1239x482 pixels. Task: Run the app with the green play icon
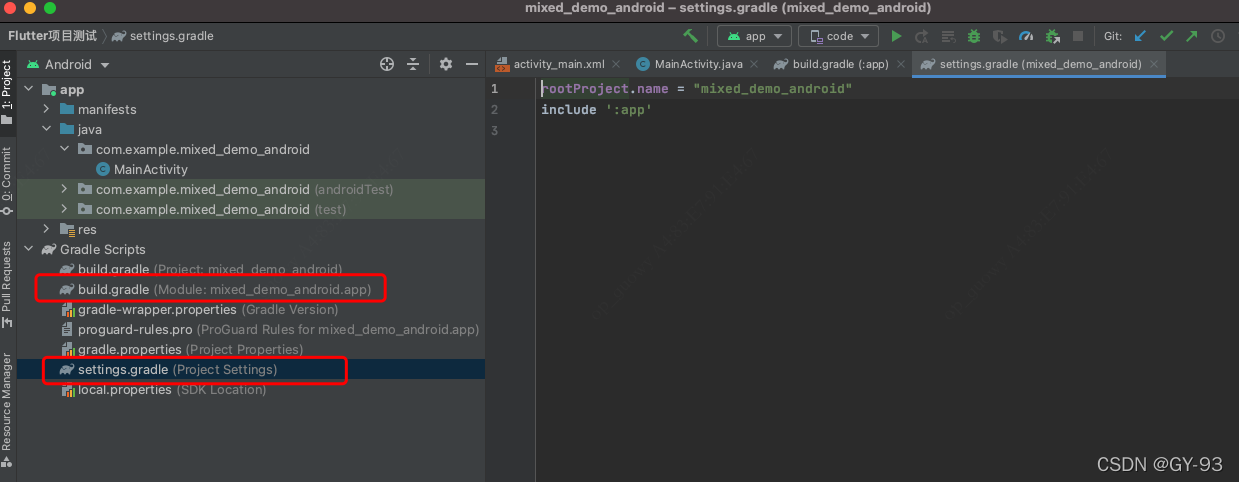click(896, 36)
